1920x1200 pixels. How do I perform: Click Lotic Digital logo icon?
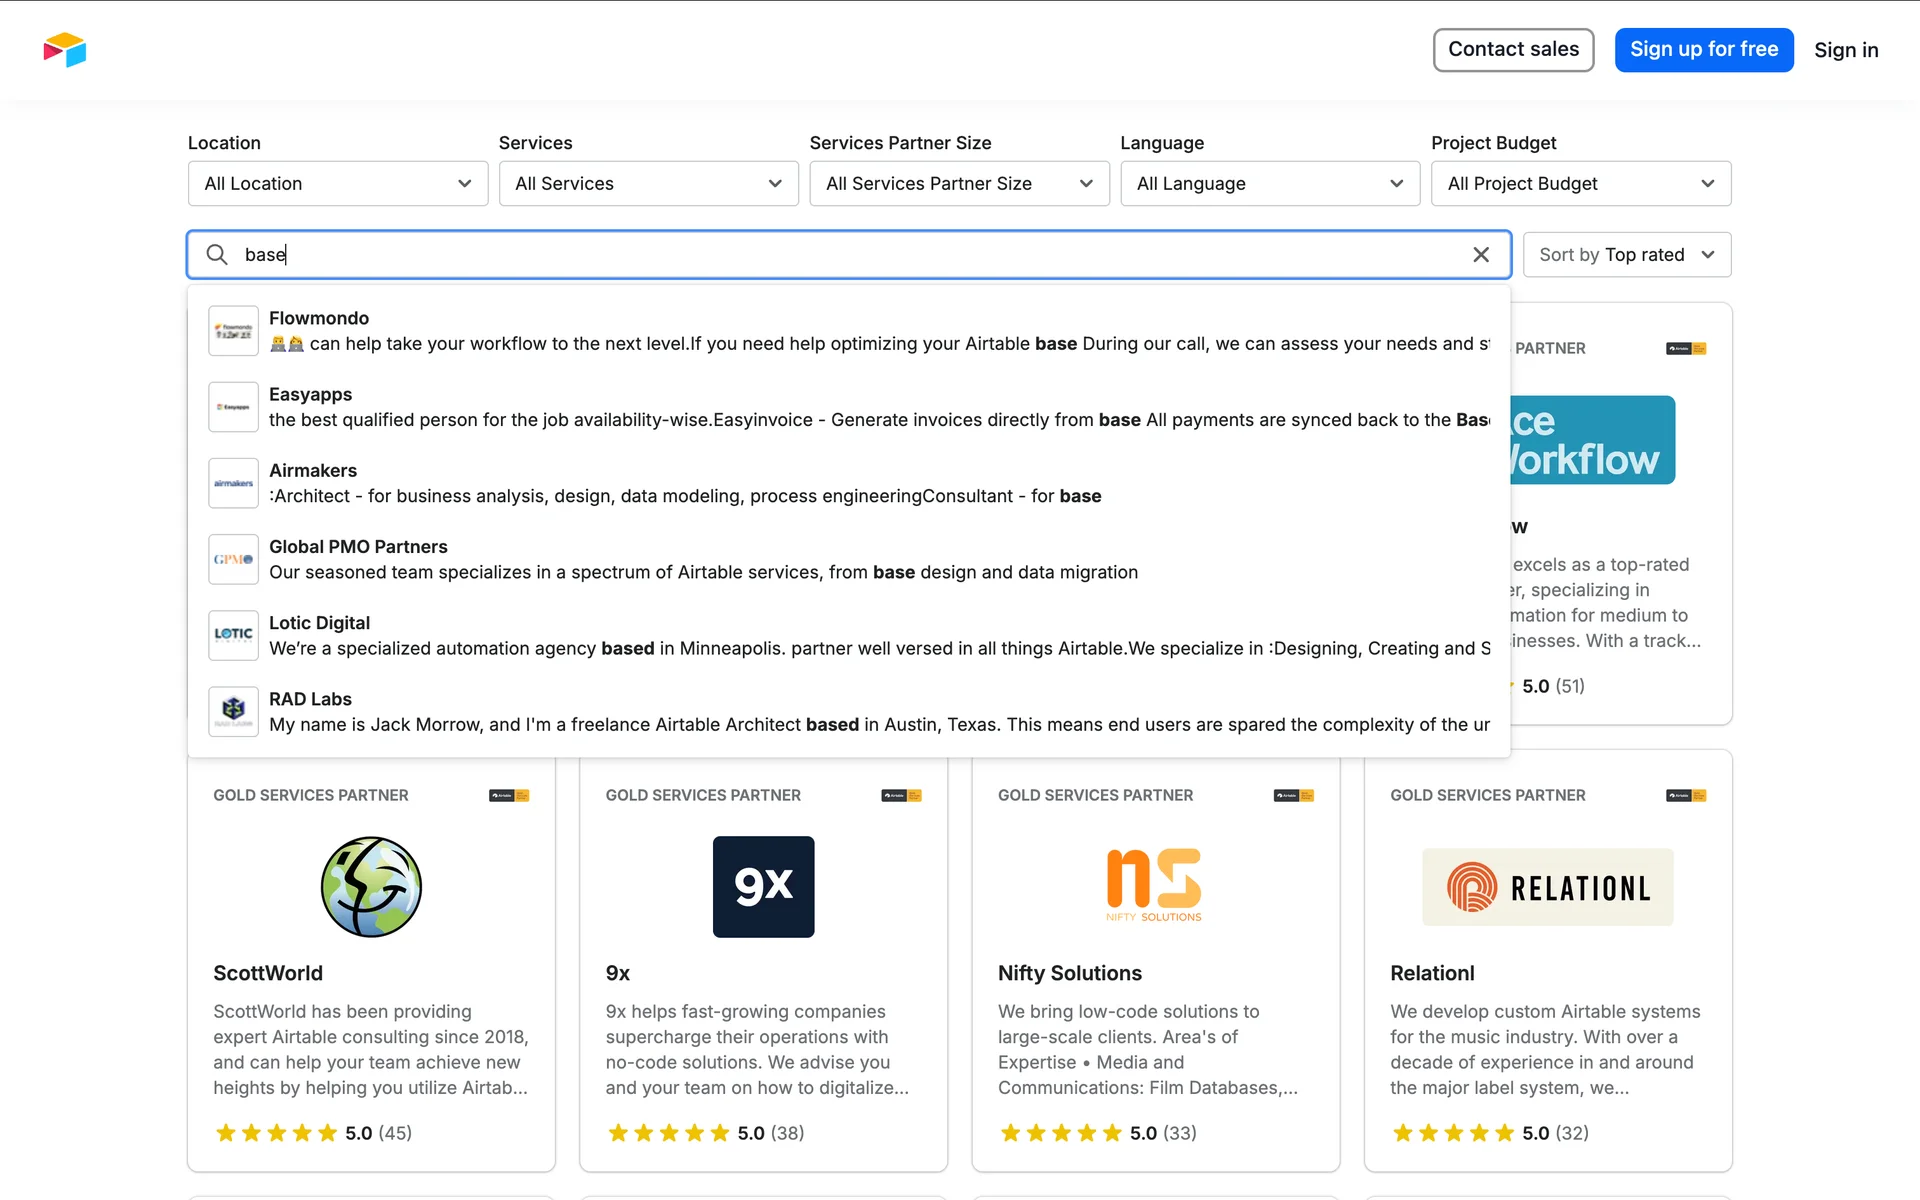pyautogui.click(x=233, y=635)
